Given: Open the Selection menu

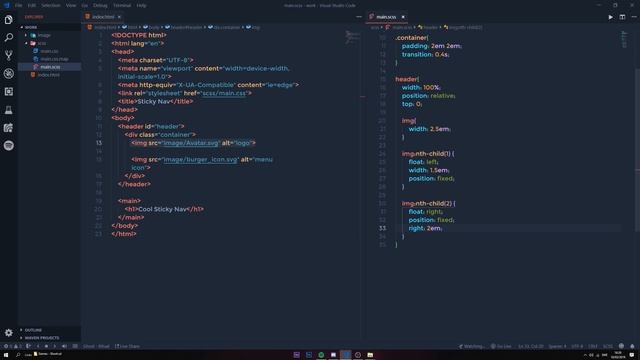Looking at the screenshot, I should tap(51, 5).
